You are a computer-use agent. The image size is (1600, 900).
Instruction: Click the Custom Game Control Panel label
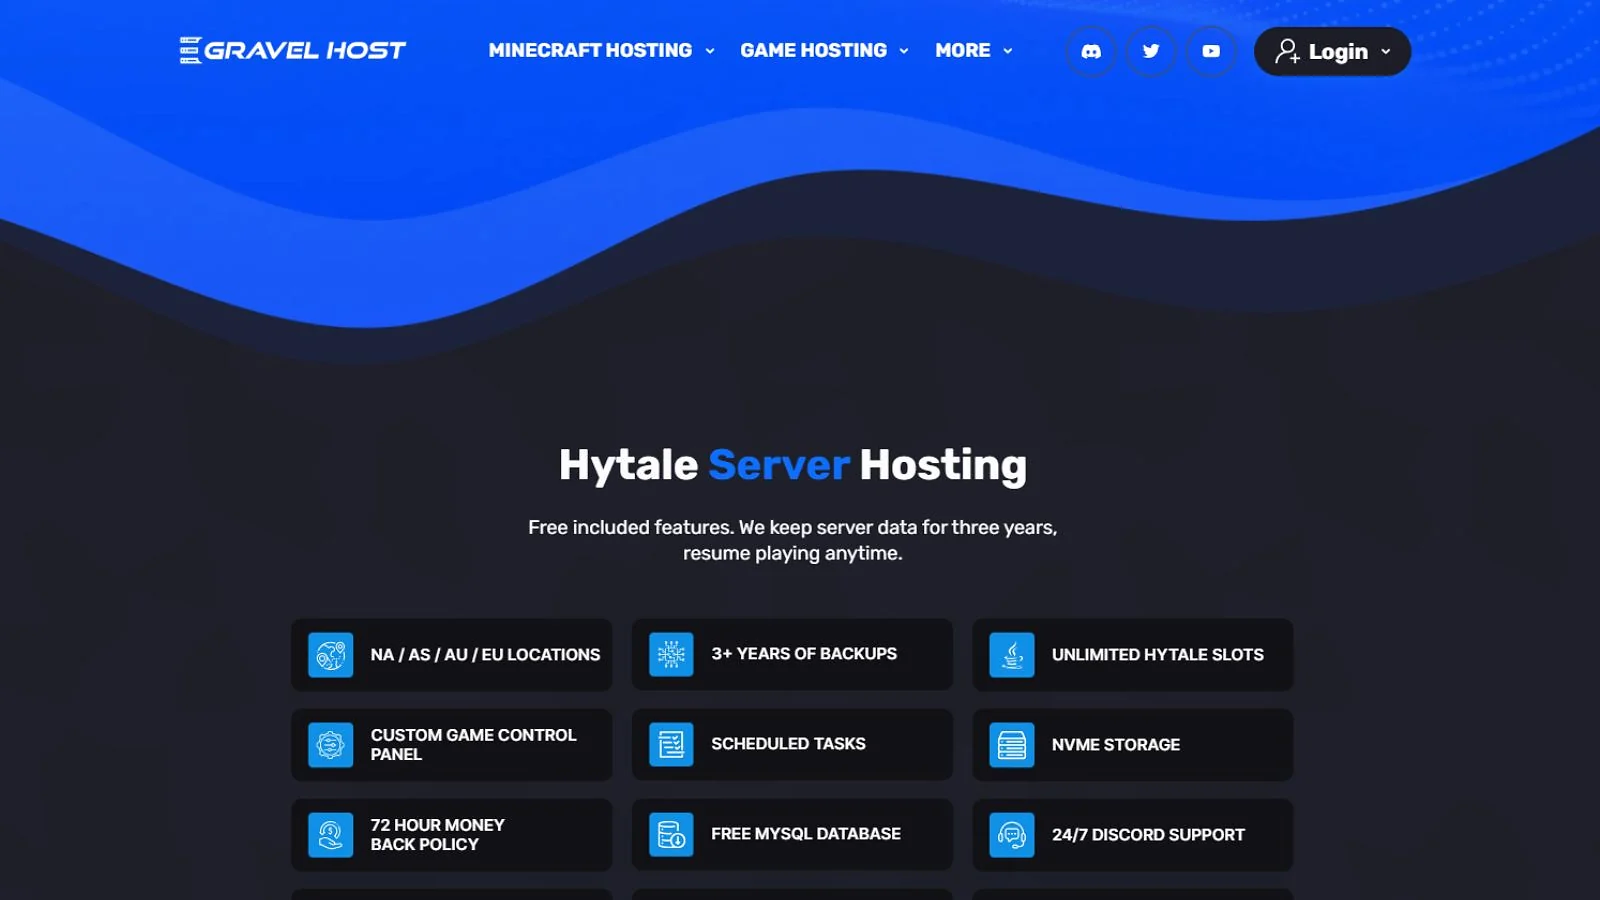[x=473, y=745]
